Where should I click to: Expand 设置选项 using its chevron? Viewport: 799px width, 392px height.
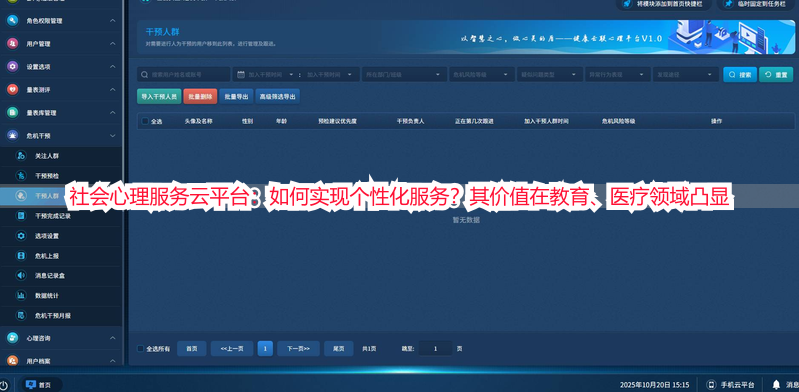click(113, 67)
